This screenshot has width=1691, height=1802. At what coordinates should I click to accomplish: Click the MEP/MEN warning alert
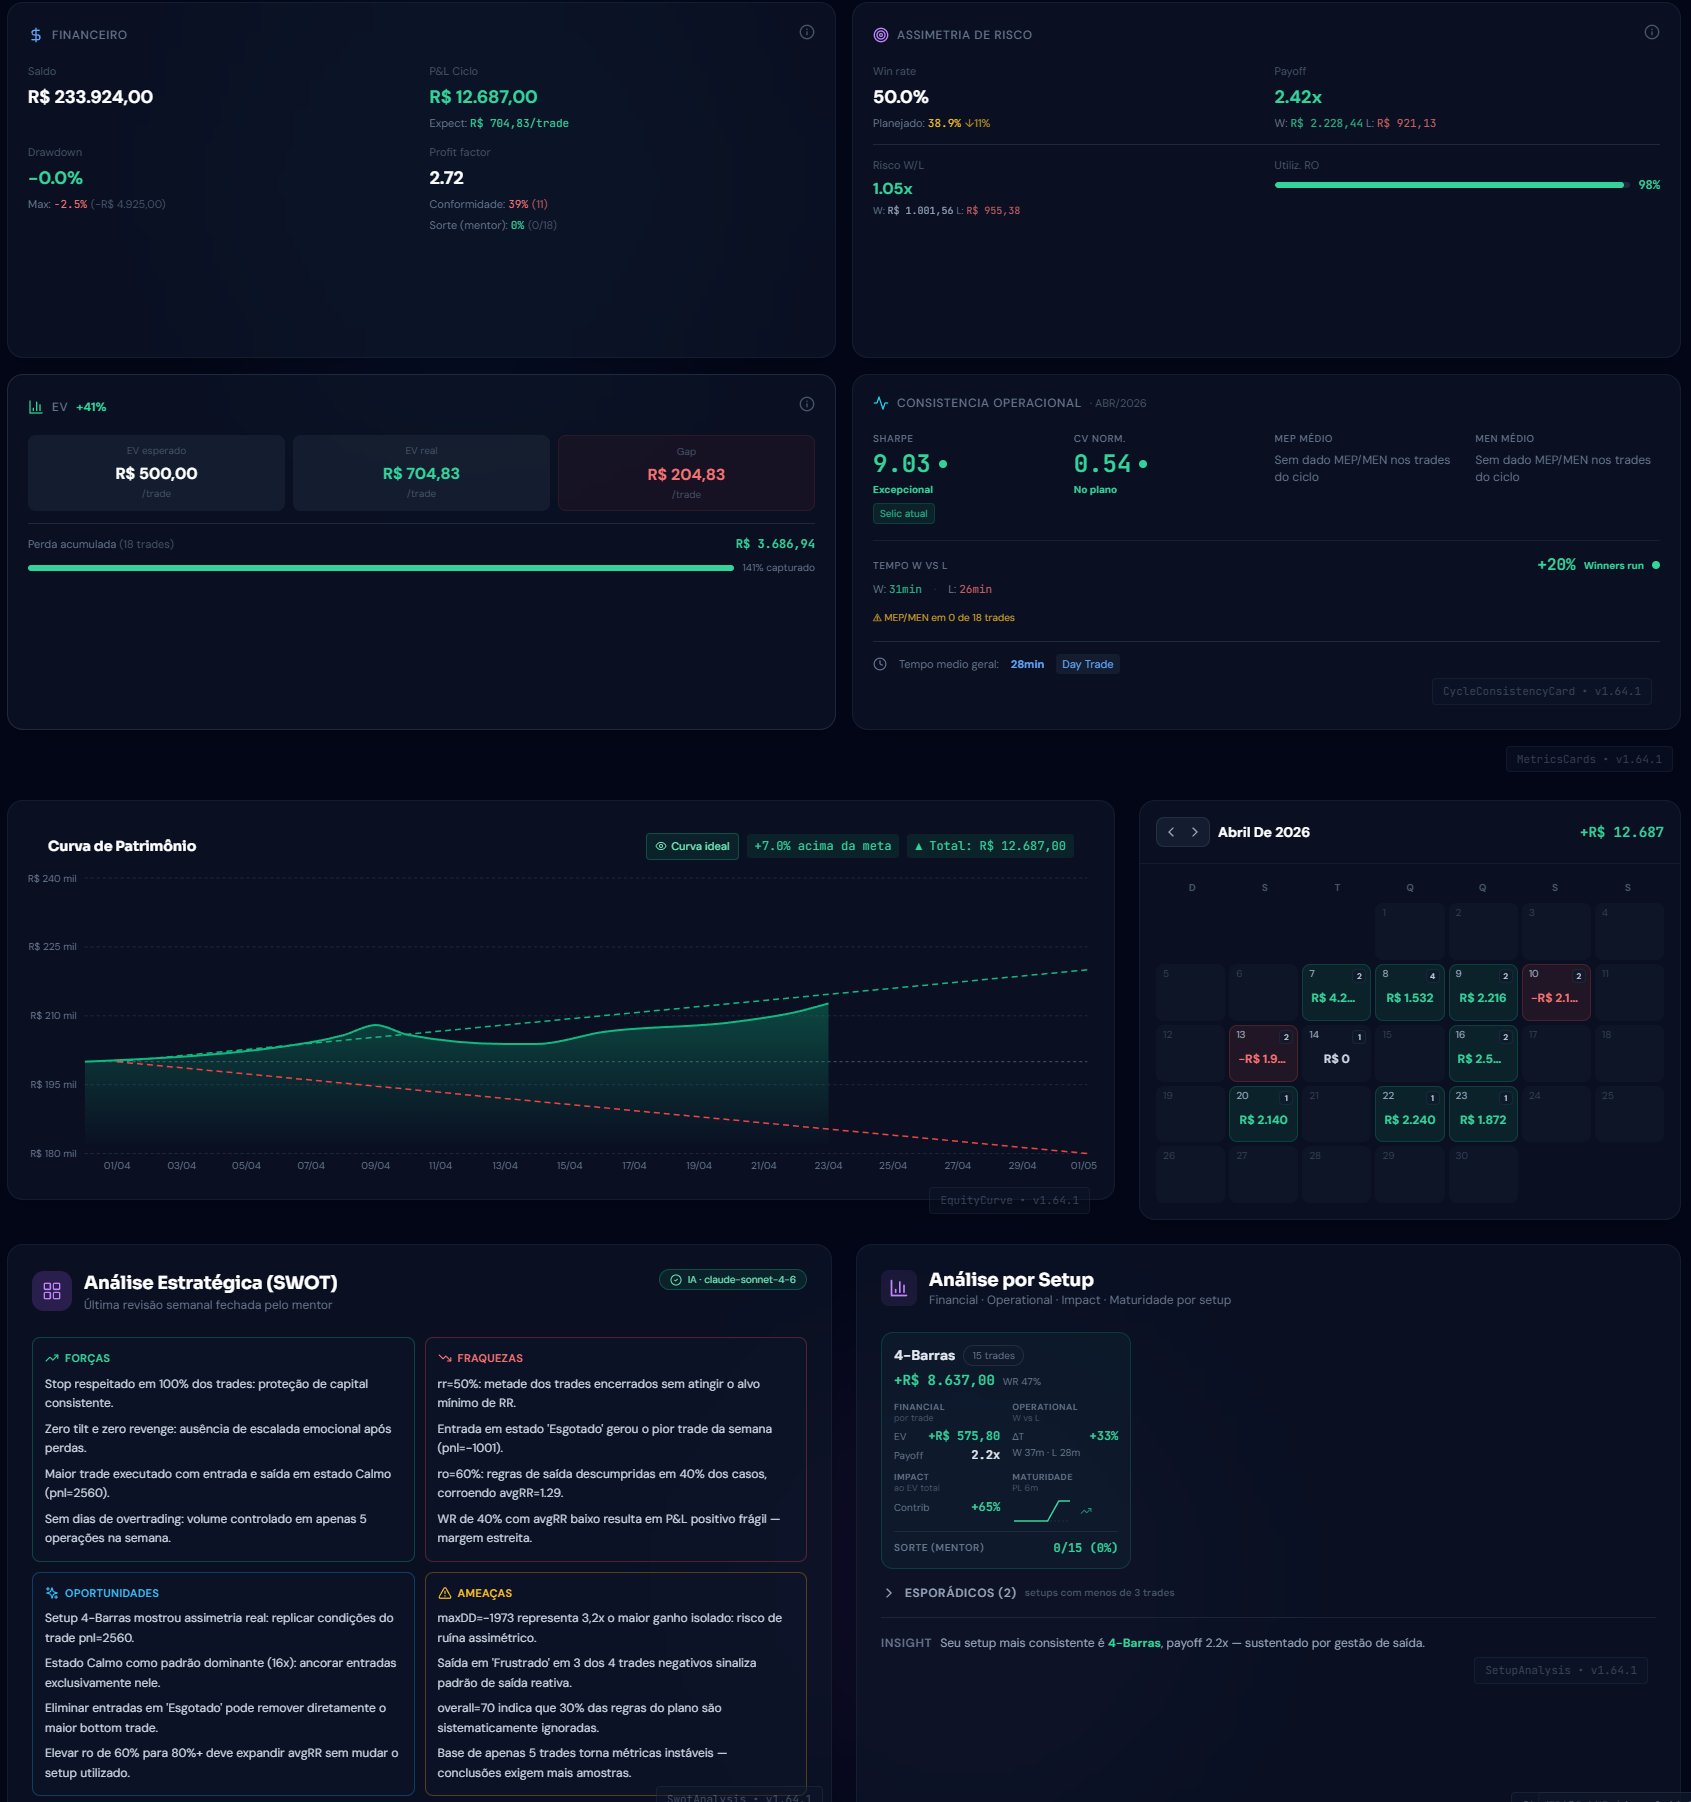(x=943, y=618)
